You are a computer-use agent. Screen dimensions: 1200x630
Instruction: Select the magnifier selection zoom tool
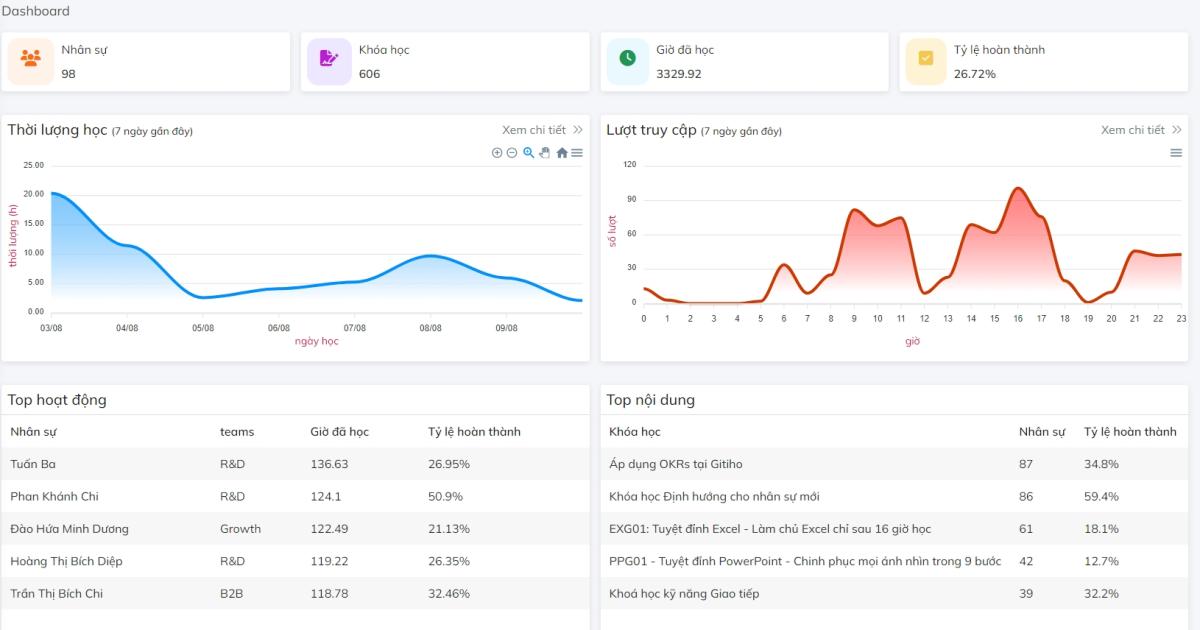529,153
